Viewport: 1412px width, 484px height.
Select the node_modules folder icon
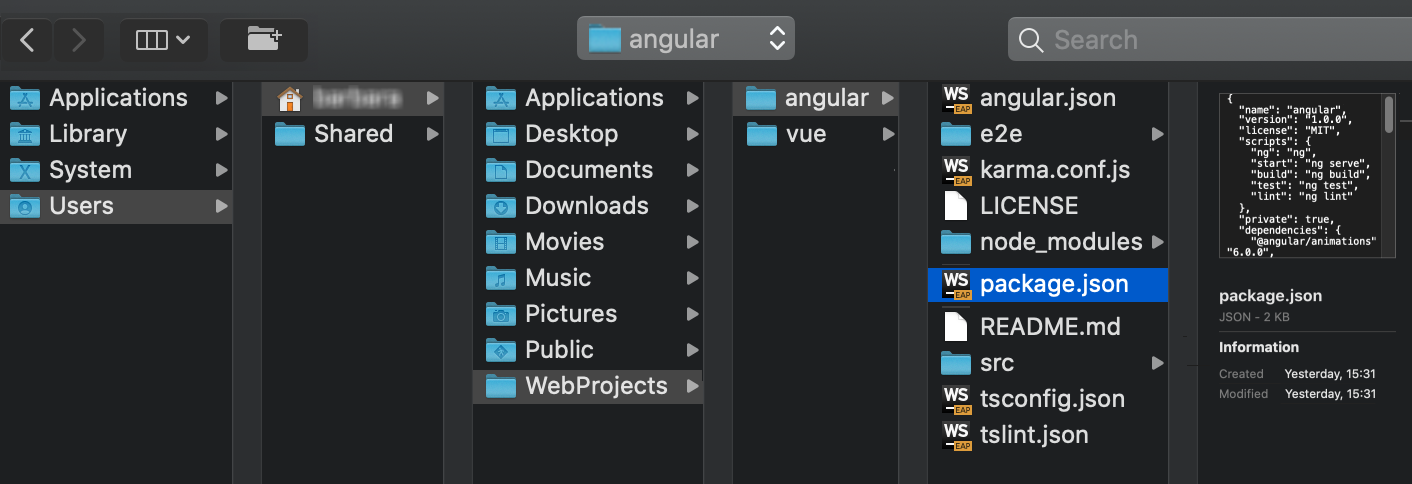point(957,242)
